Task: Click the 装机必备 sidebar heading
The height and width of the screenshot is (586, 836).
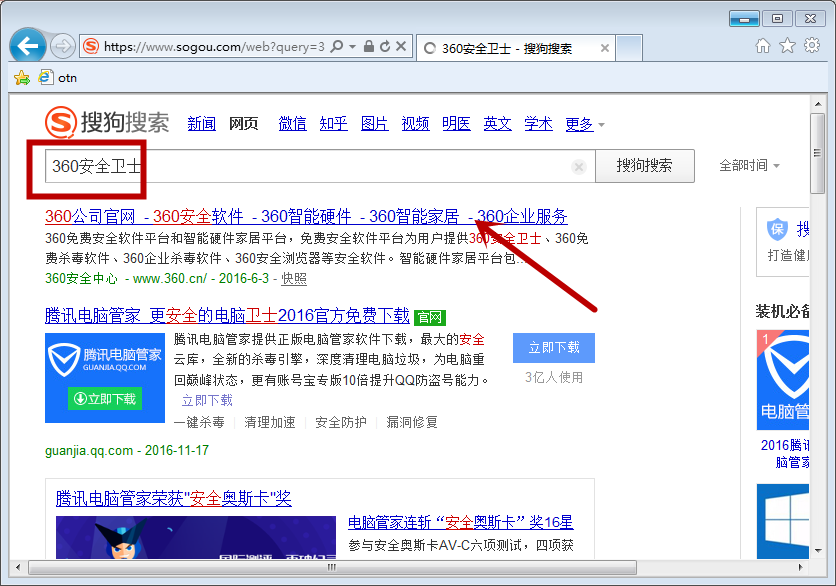Action: click(782, 311)
